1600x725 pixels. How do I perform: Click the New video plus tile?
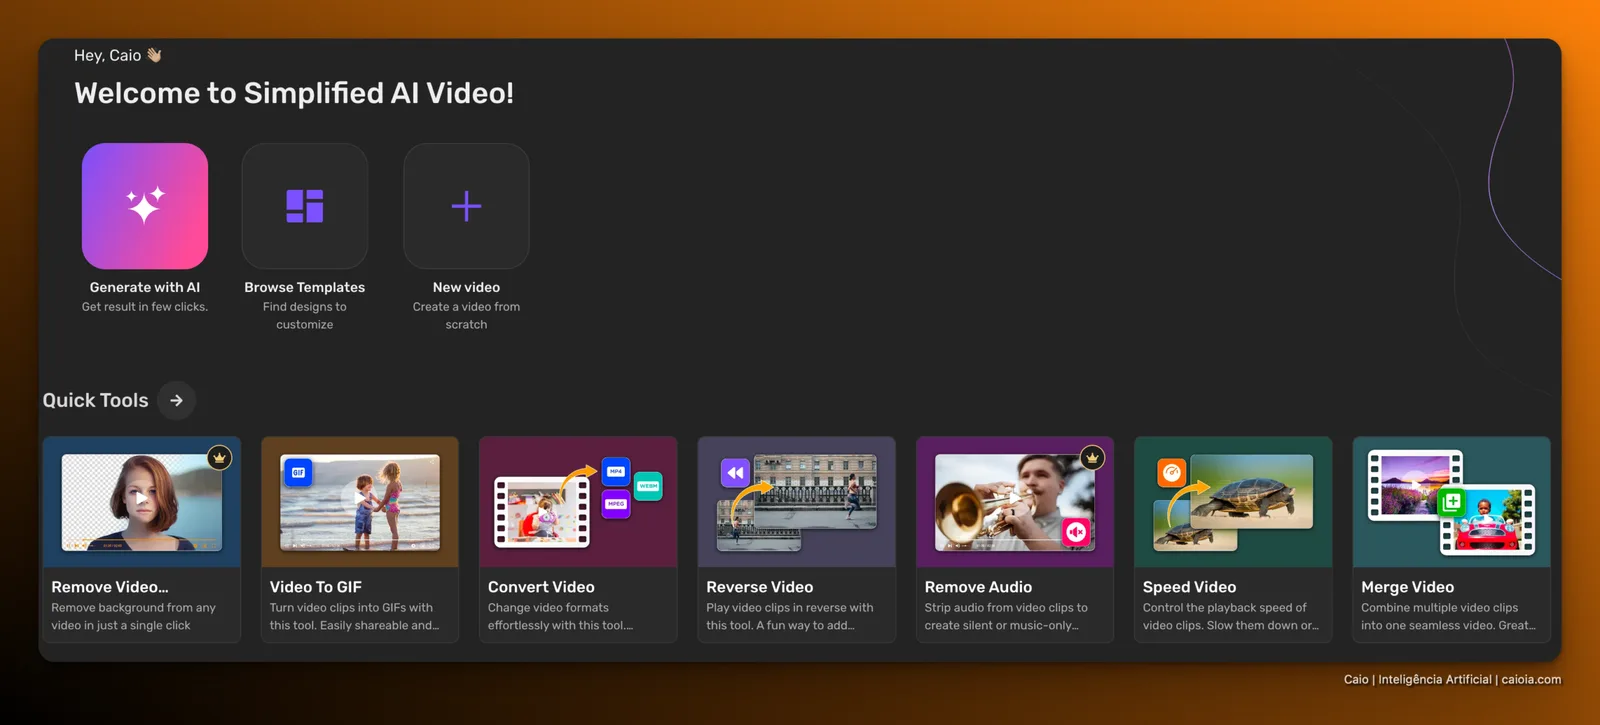(466, 206)
